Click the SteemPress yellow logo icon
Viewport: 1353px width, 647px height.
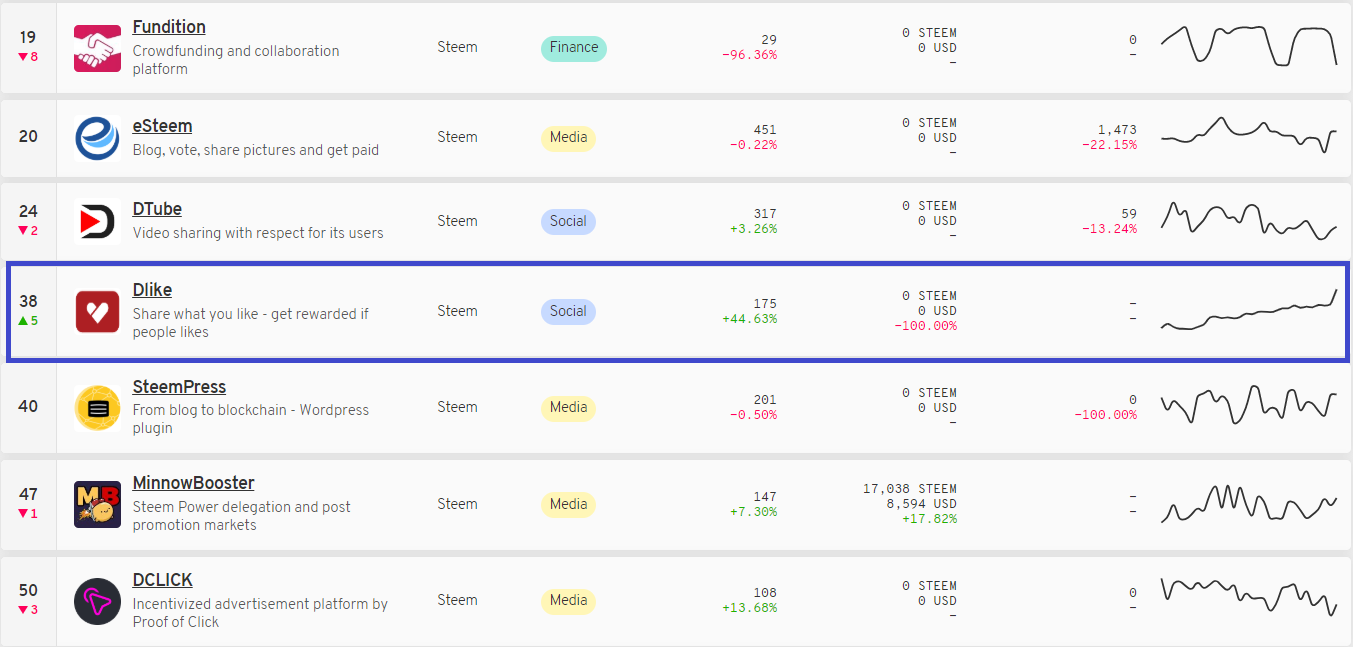coord(97,408)
